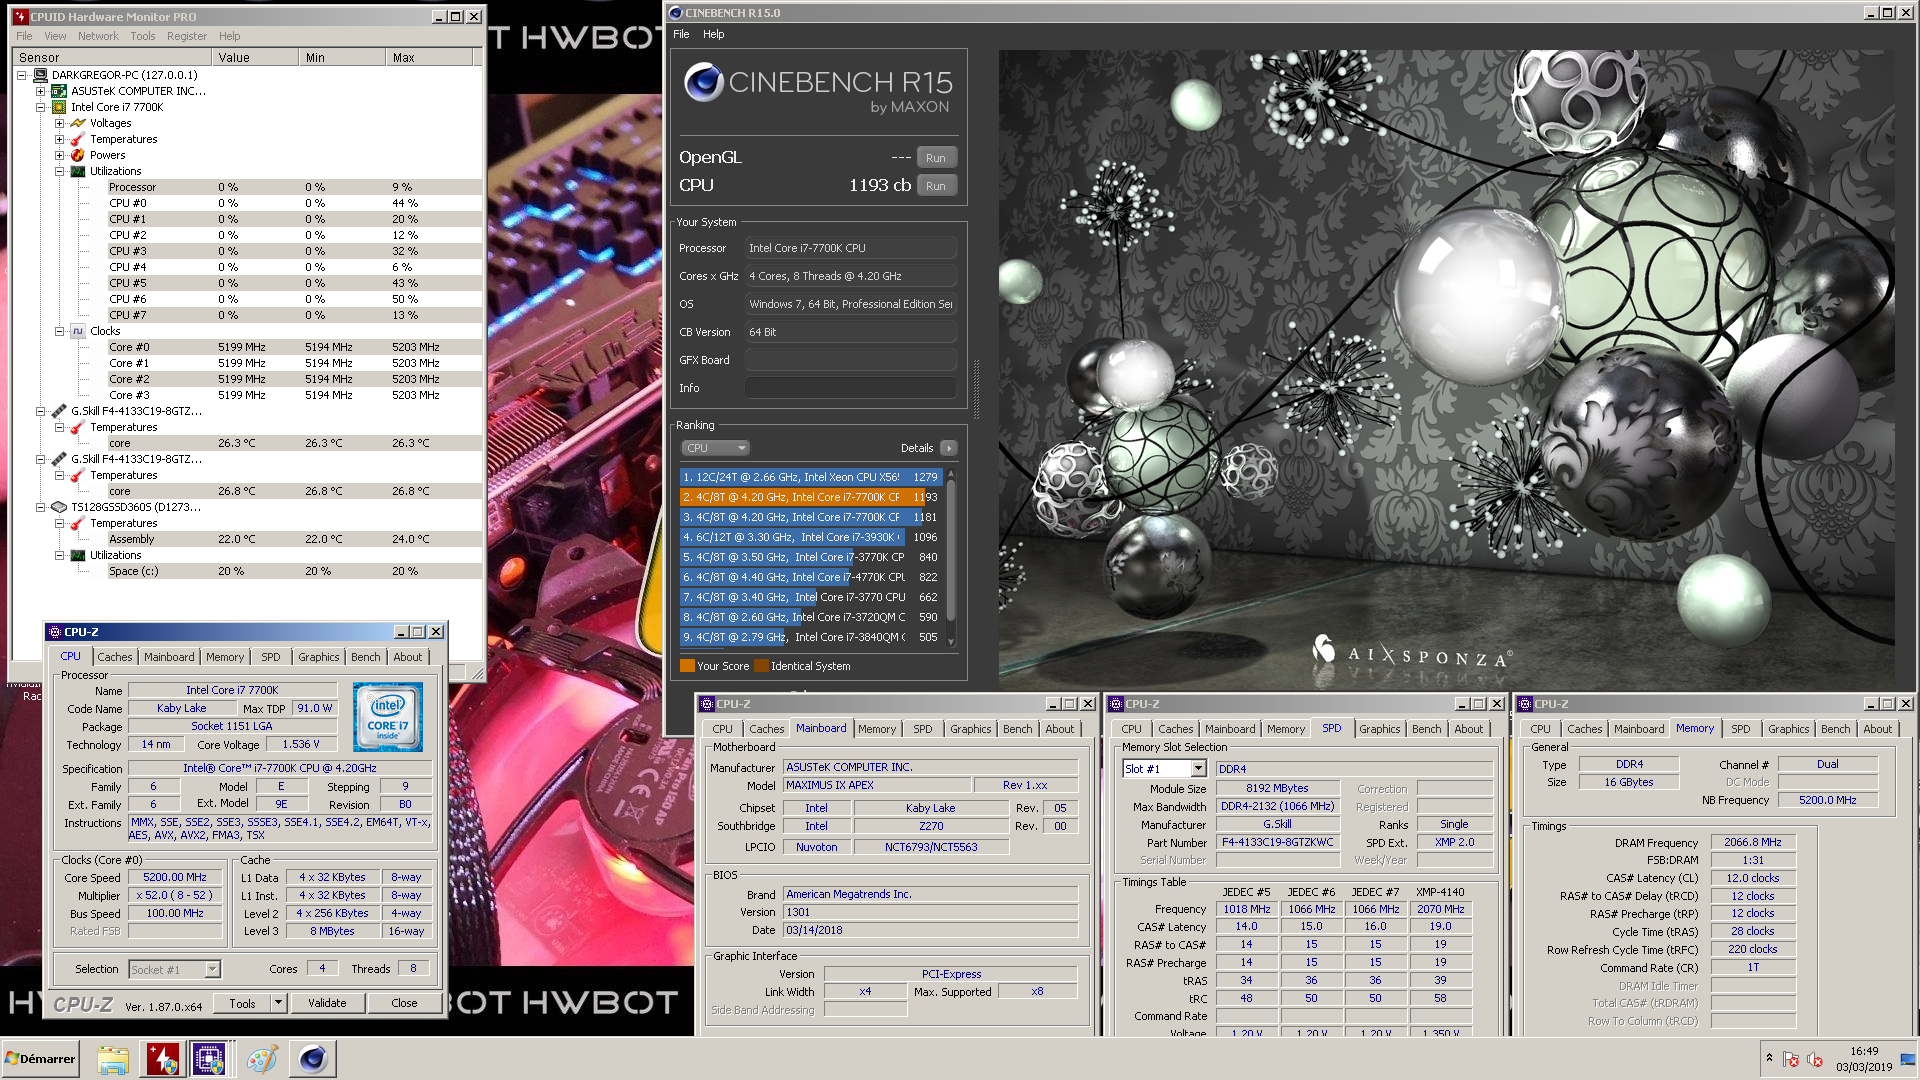This screenshot has width=1920, height=1080.
Task: Open the Help menu in Cinebench
Action: [713, 34]
